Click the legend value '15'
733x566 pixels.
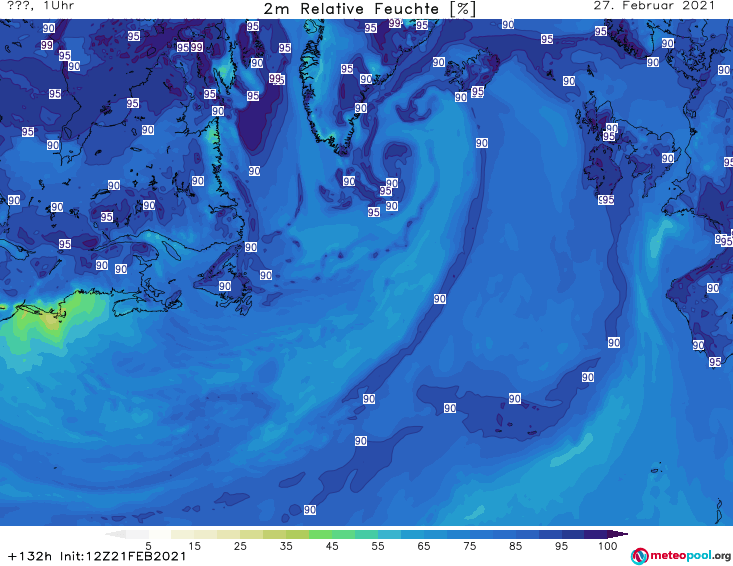[194, 546]
